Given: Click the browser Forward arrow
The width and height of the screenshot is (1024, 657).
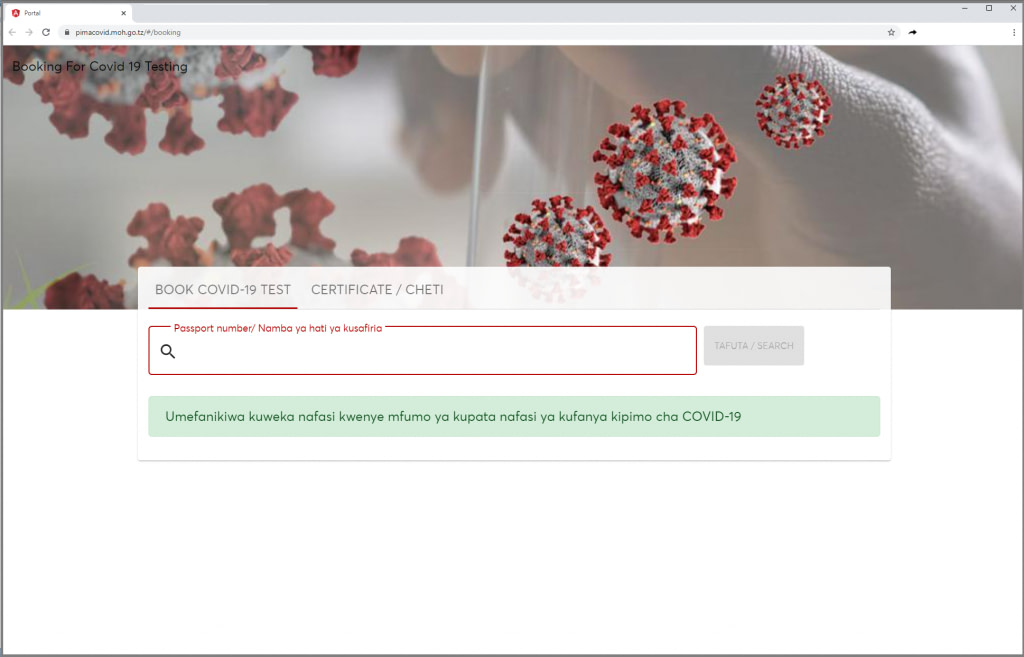Looking at the screenshot, I should [29, 32].
